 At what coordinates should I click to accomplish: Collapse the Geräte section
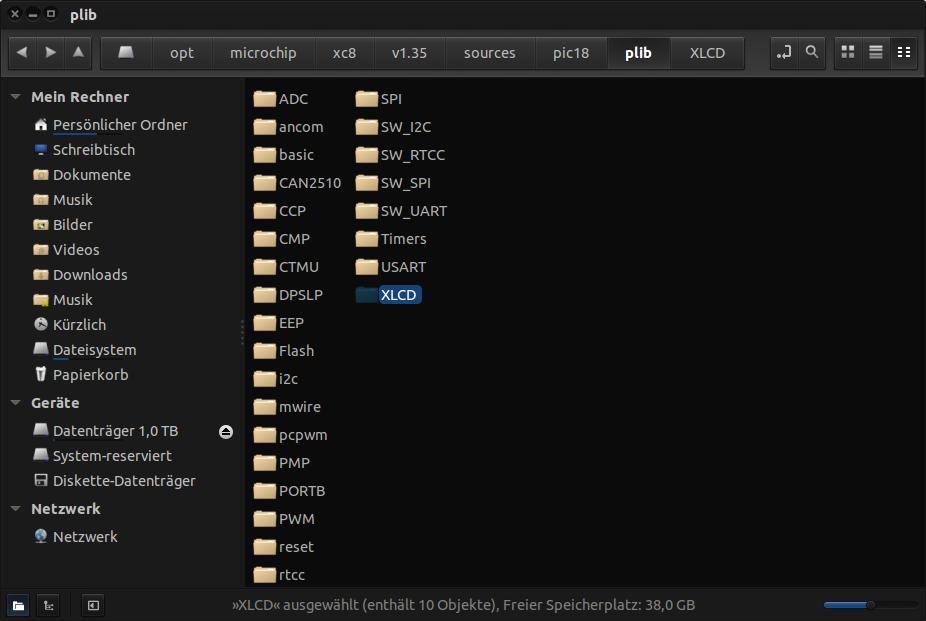point(16,403)
